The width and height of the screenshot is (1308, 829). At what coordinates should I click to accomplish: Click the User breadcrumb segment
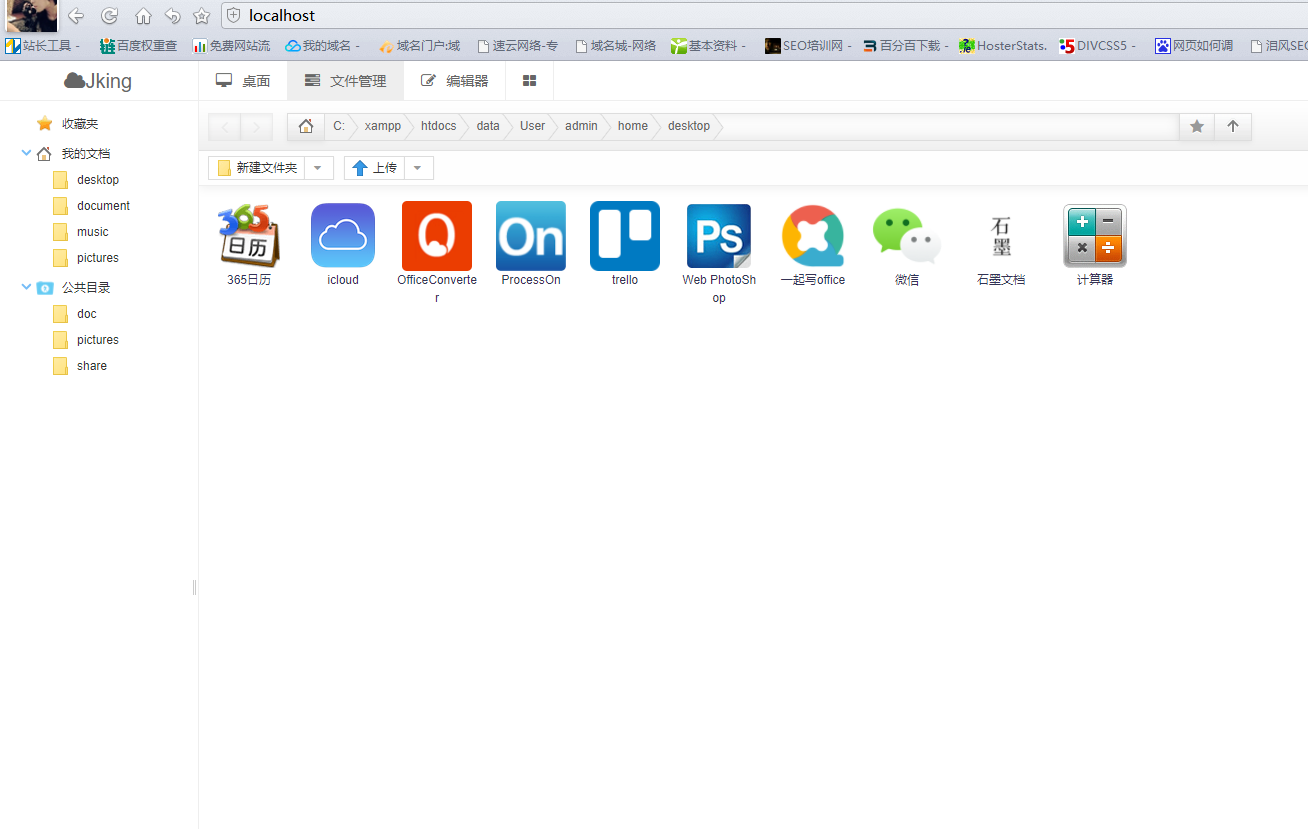pos(532,126)
